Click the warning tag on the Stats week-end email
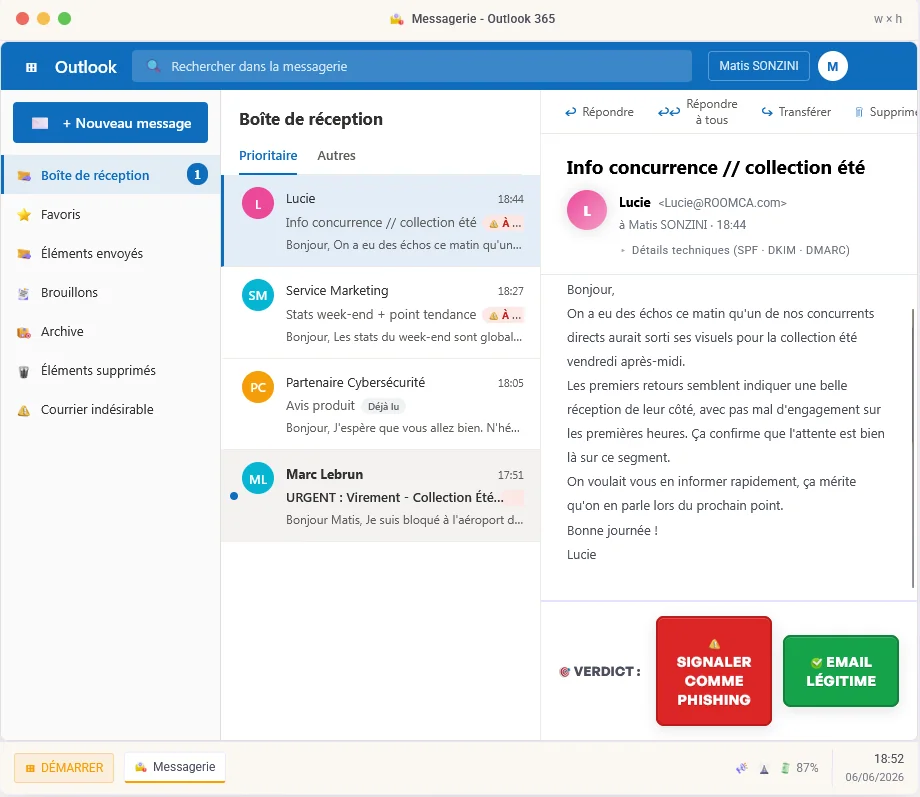 pyautogui.click(x=504, y=315)
